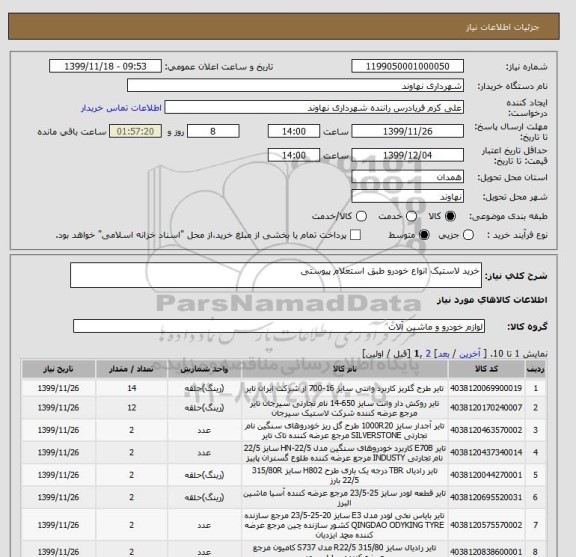Select the جزیی purchase type radio
This screenshot has height=557, width=576.
pos(468,235)
